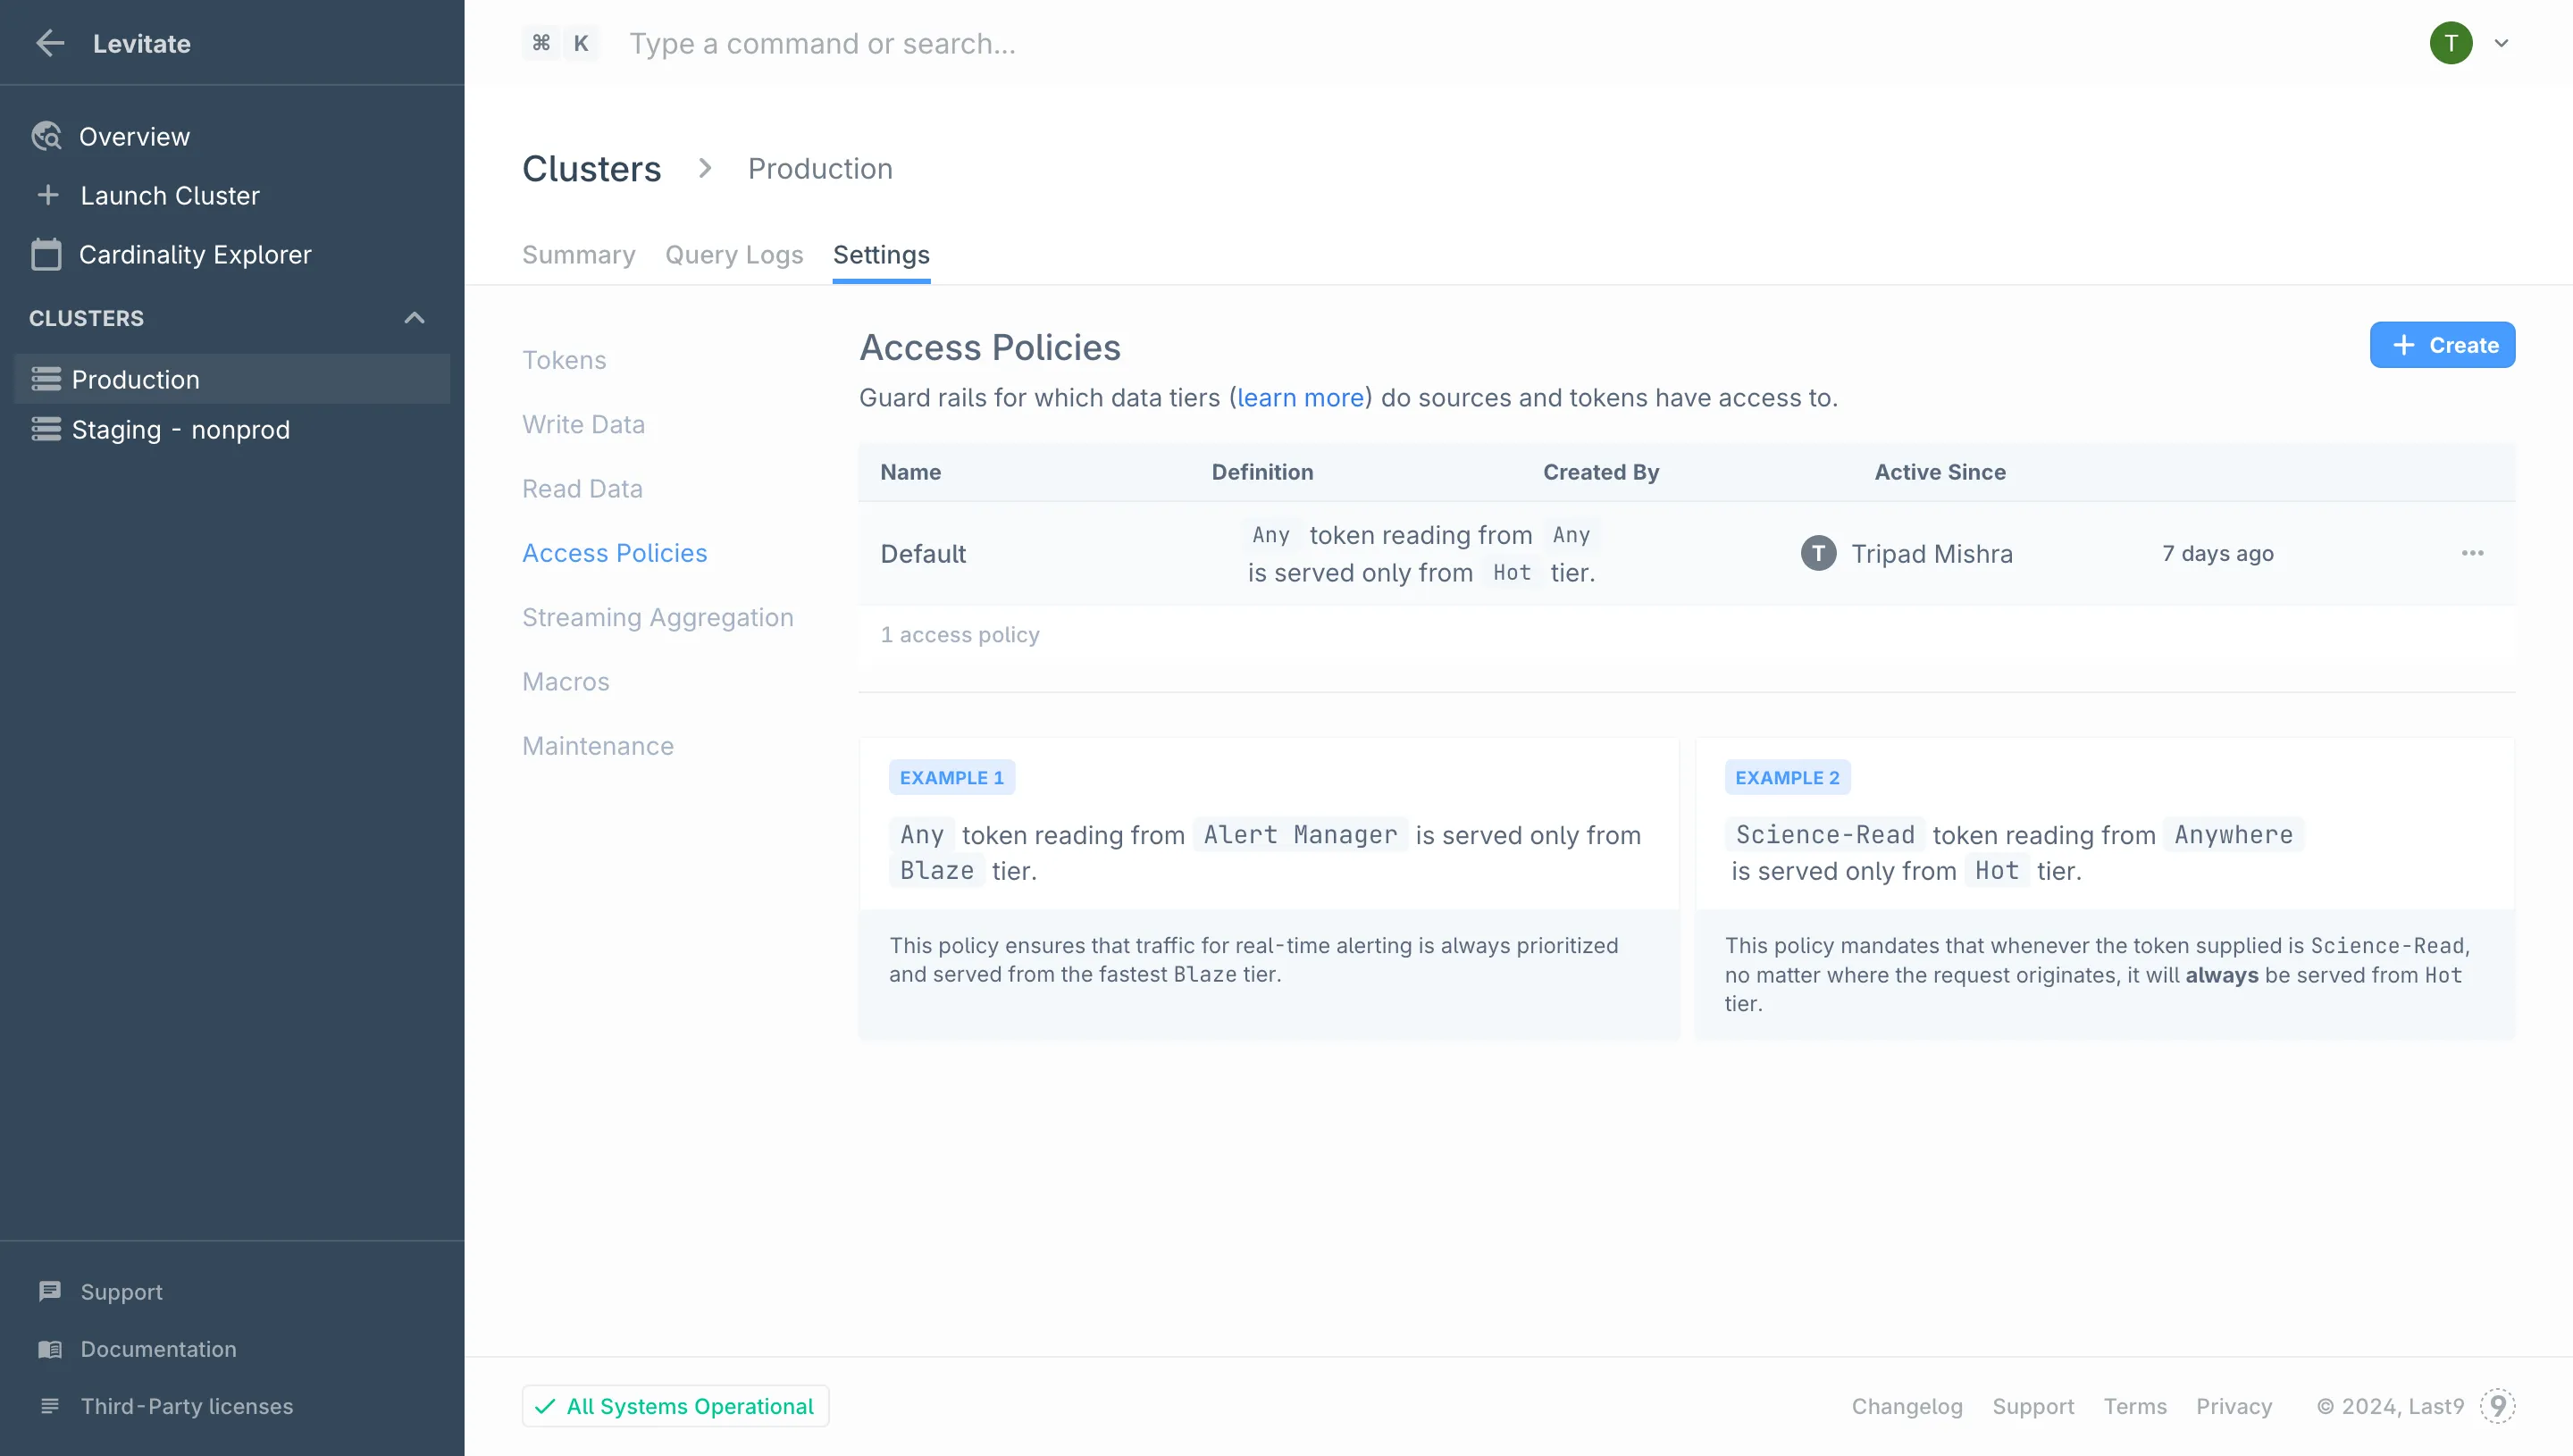
Task: Collapse the CLUSTERS section chevron
Action: pyautogui.click(x=414, y=318)
